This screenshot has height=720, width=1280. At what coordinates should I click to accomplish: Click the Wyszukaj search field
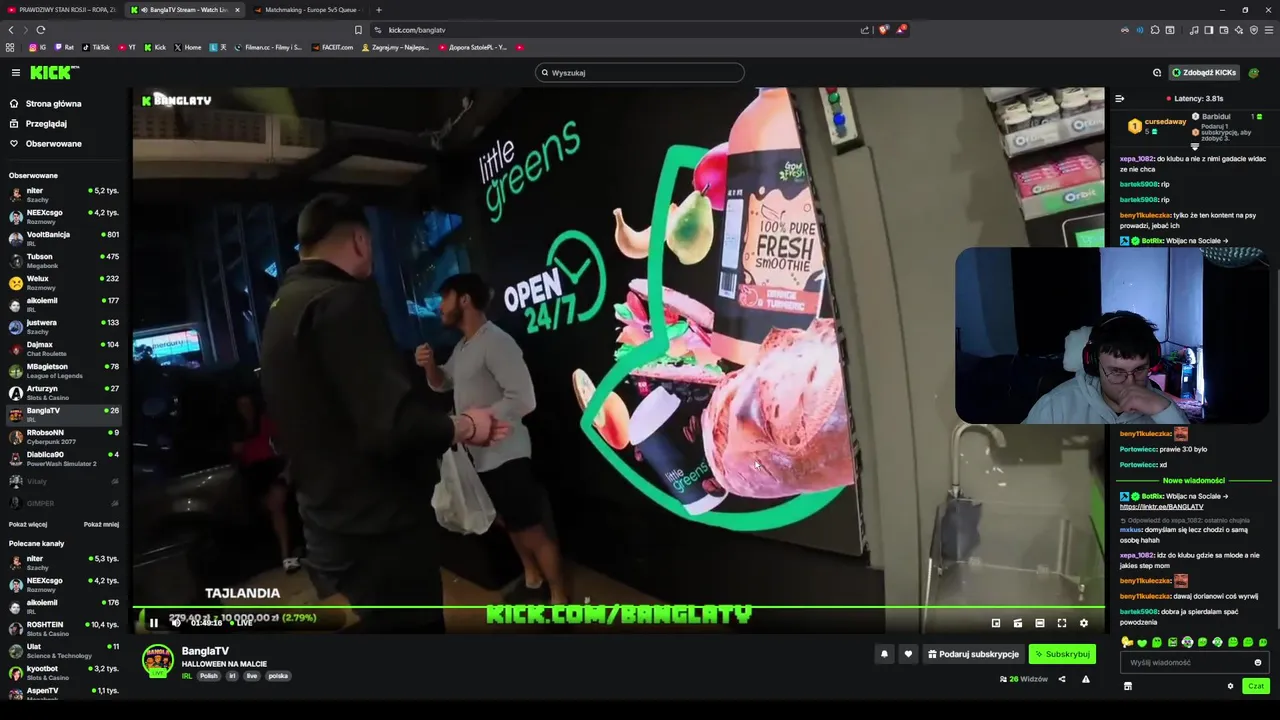coord(640,72)
